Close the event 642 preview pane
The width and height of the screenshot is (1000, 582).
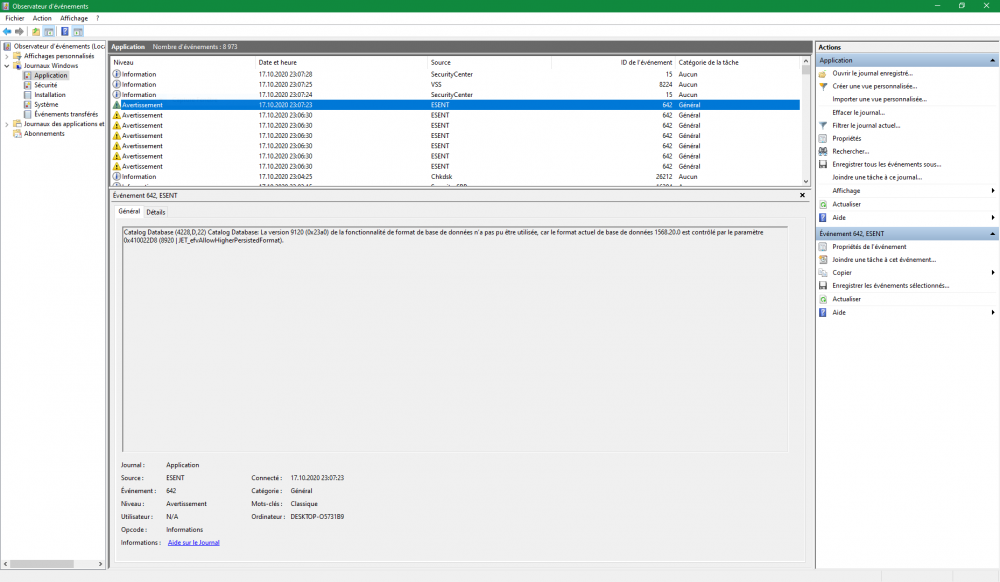pyautogui.click(x=803, y=195)
